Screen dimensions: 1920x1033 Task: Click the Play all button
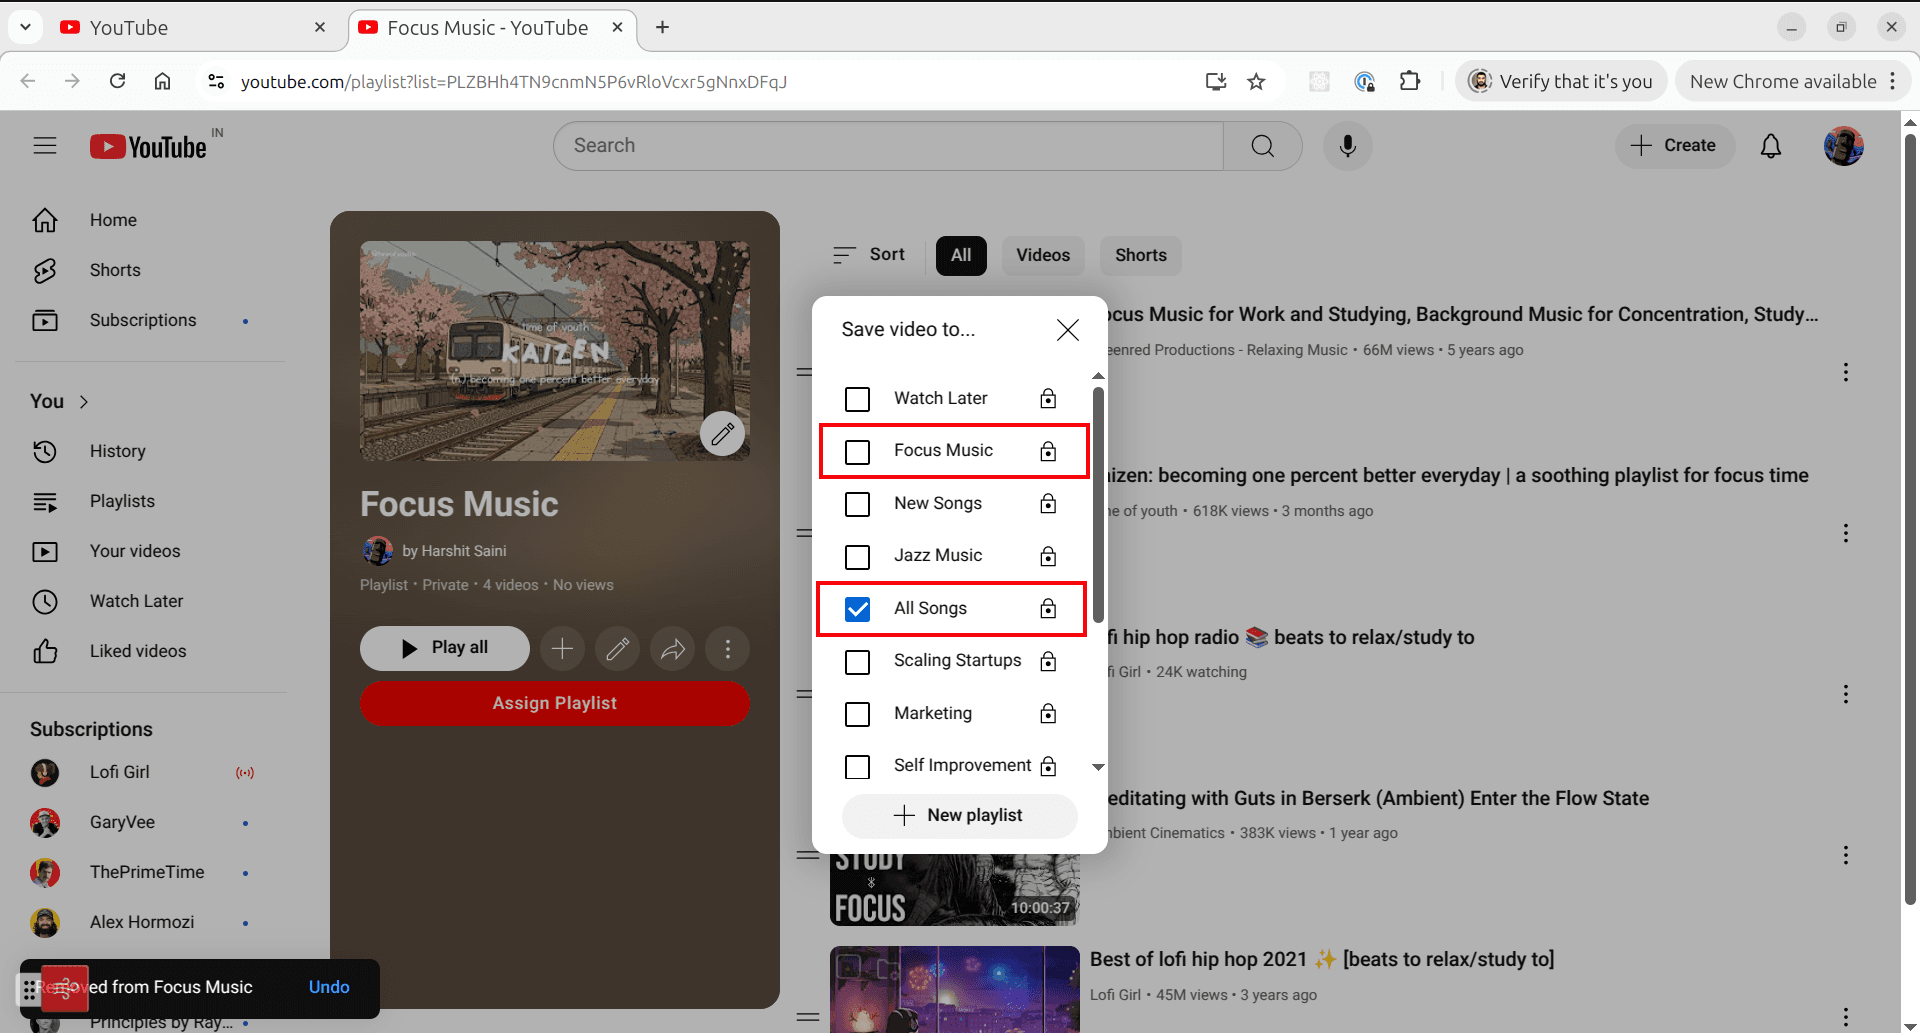pos(445,649)
